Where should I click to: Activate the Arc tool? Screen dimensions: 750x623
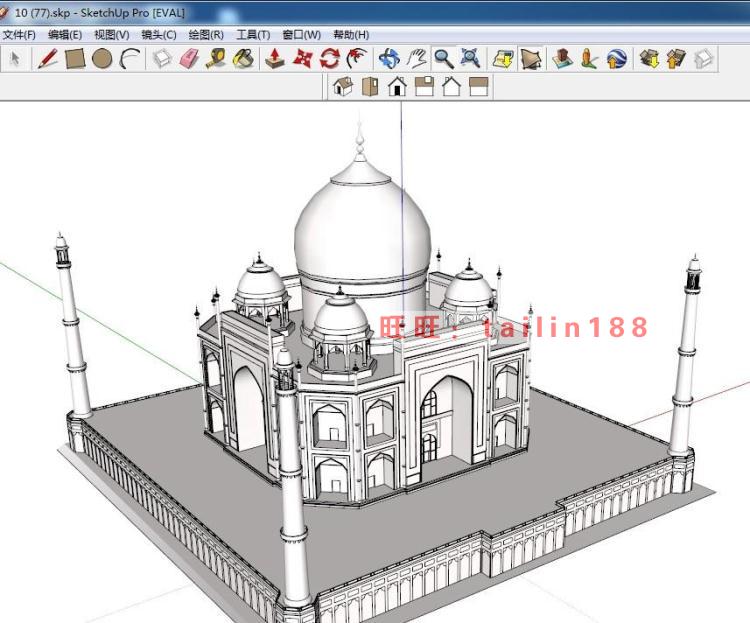(130, 59)
